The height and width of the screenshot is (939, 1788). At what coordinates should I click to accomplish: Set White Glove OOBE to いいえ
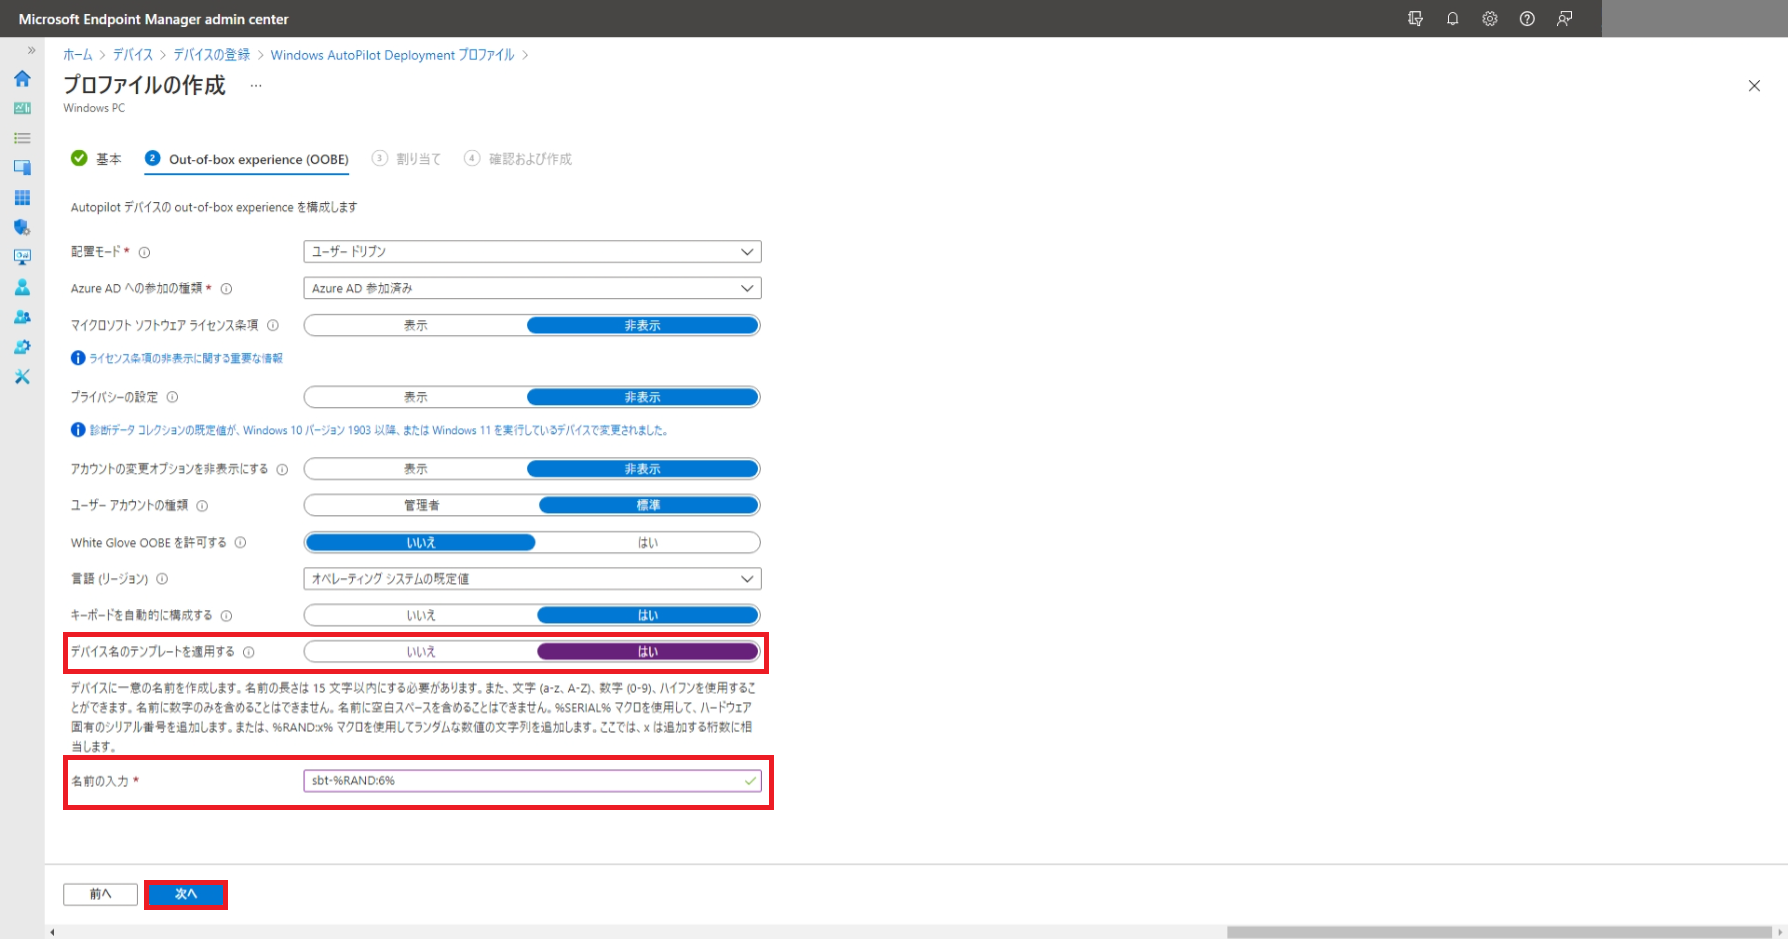(421, 542)
